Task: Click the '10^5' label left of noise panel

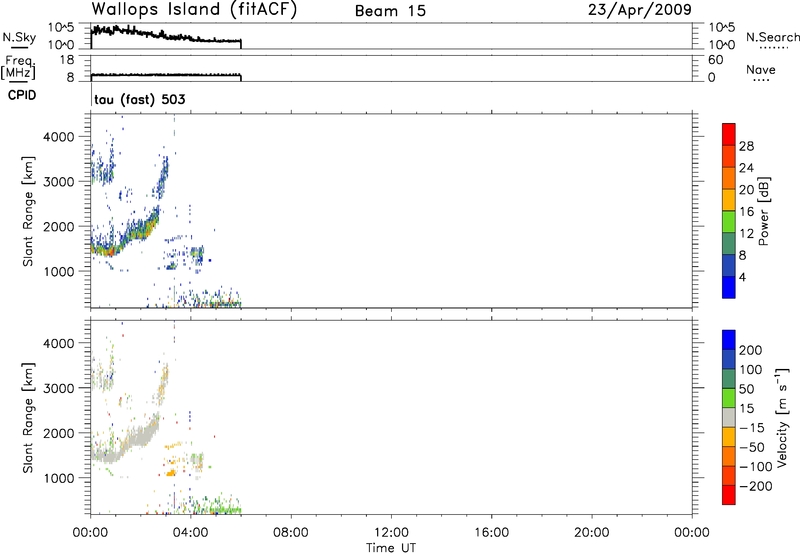Action: (x=61, y=27)
